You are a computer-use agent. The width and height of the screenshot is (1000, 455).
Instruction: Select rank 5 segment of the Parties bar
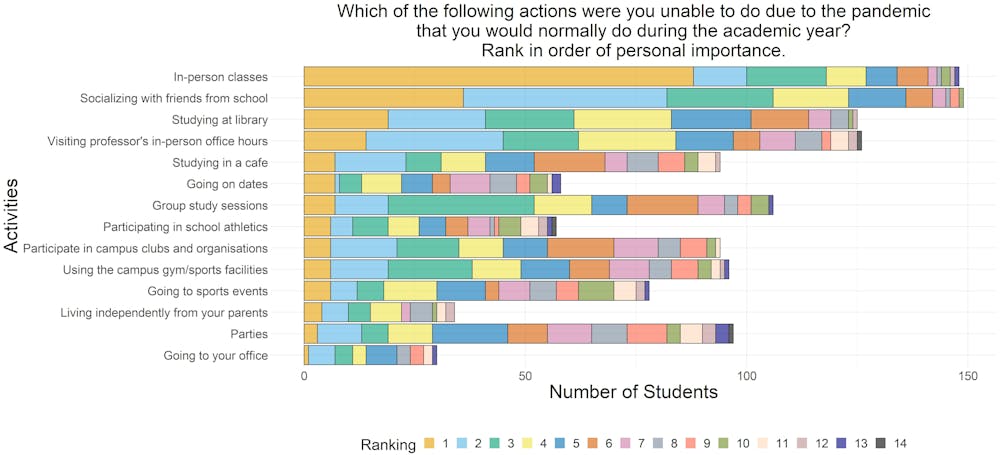click(x=469, y=334)
